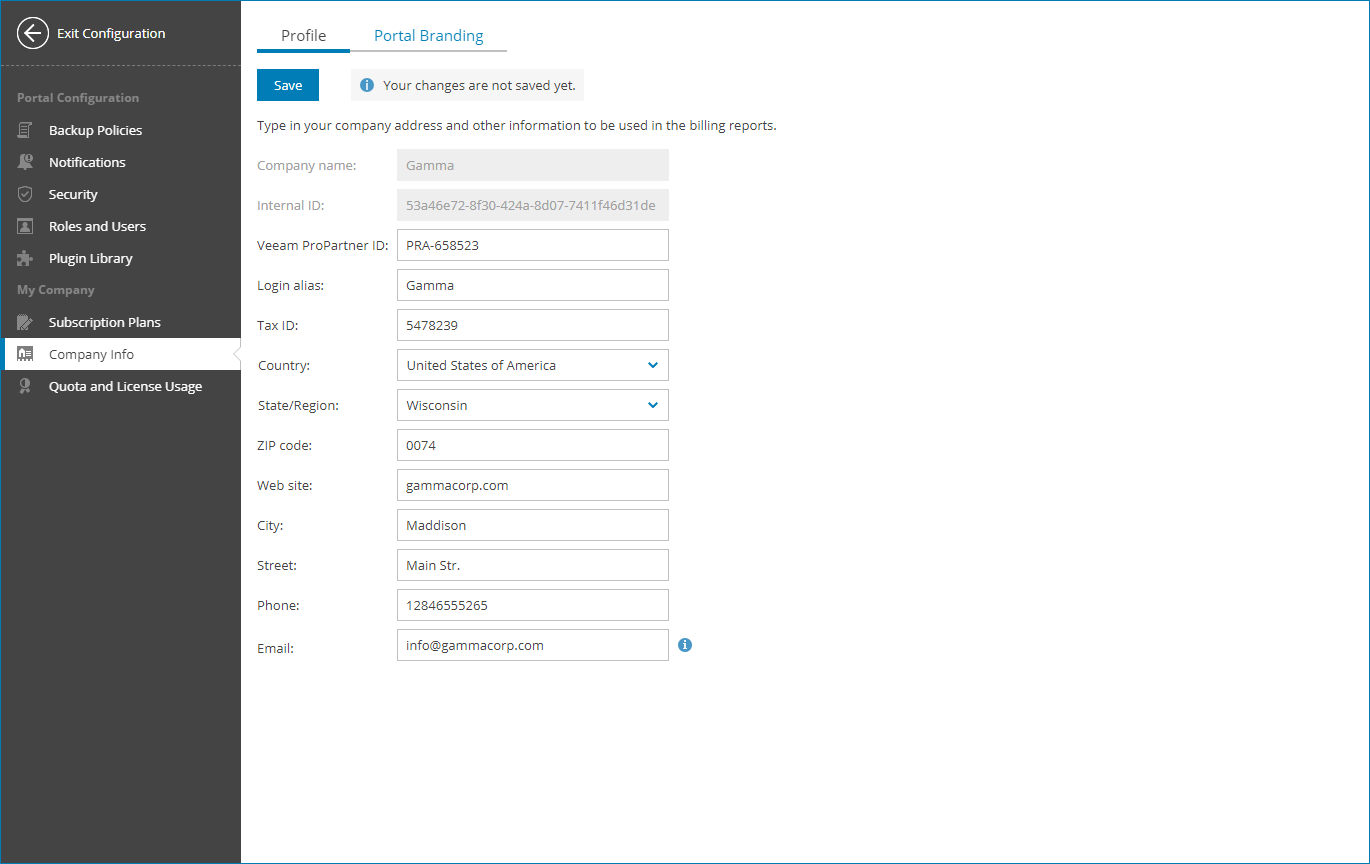Image resolution: width=1370 pixels, height=864 pixels.
Task: Click into the Tax ID field
Action: pos(532,325)
